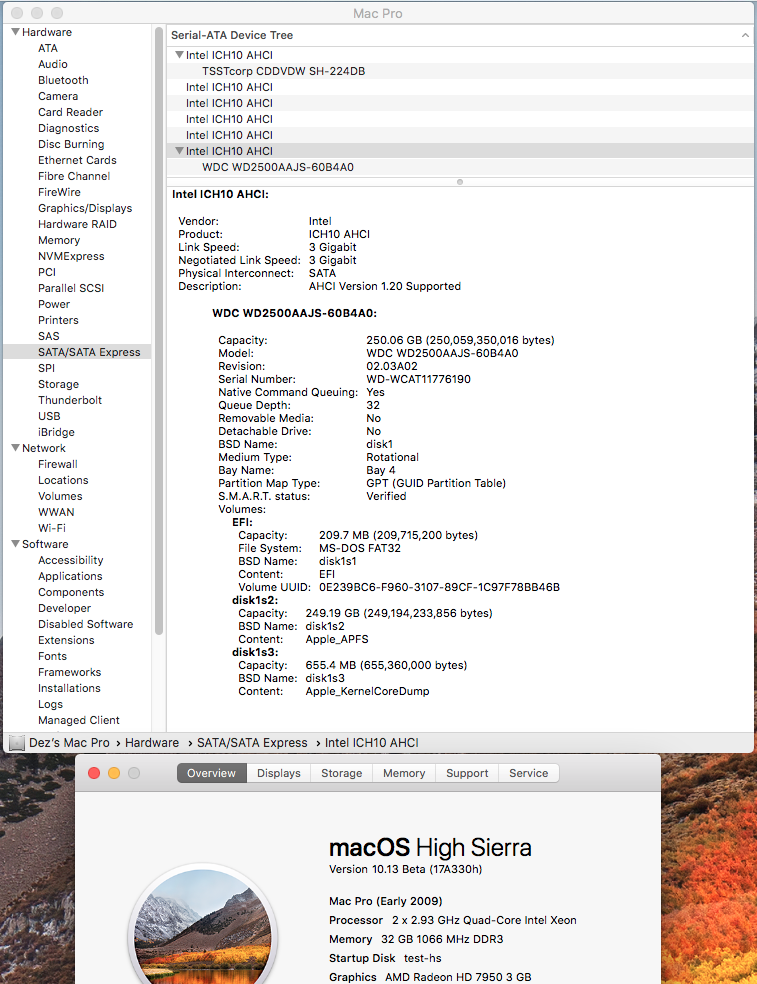The height and width of the screenshot is (984, 757).
Task: Select Extensions under Software
Action: pyautogui.click(x=66, y=640)
